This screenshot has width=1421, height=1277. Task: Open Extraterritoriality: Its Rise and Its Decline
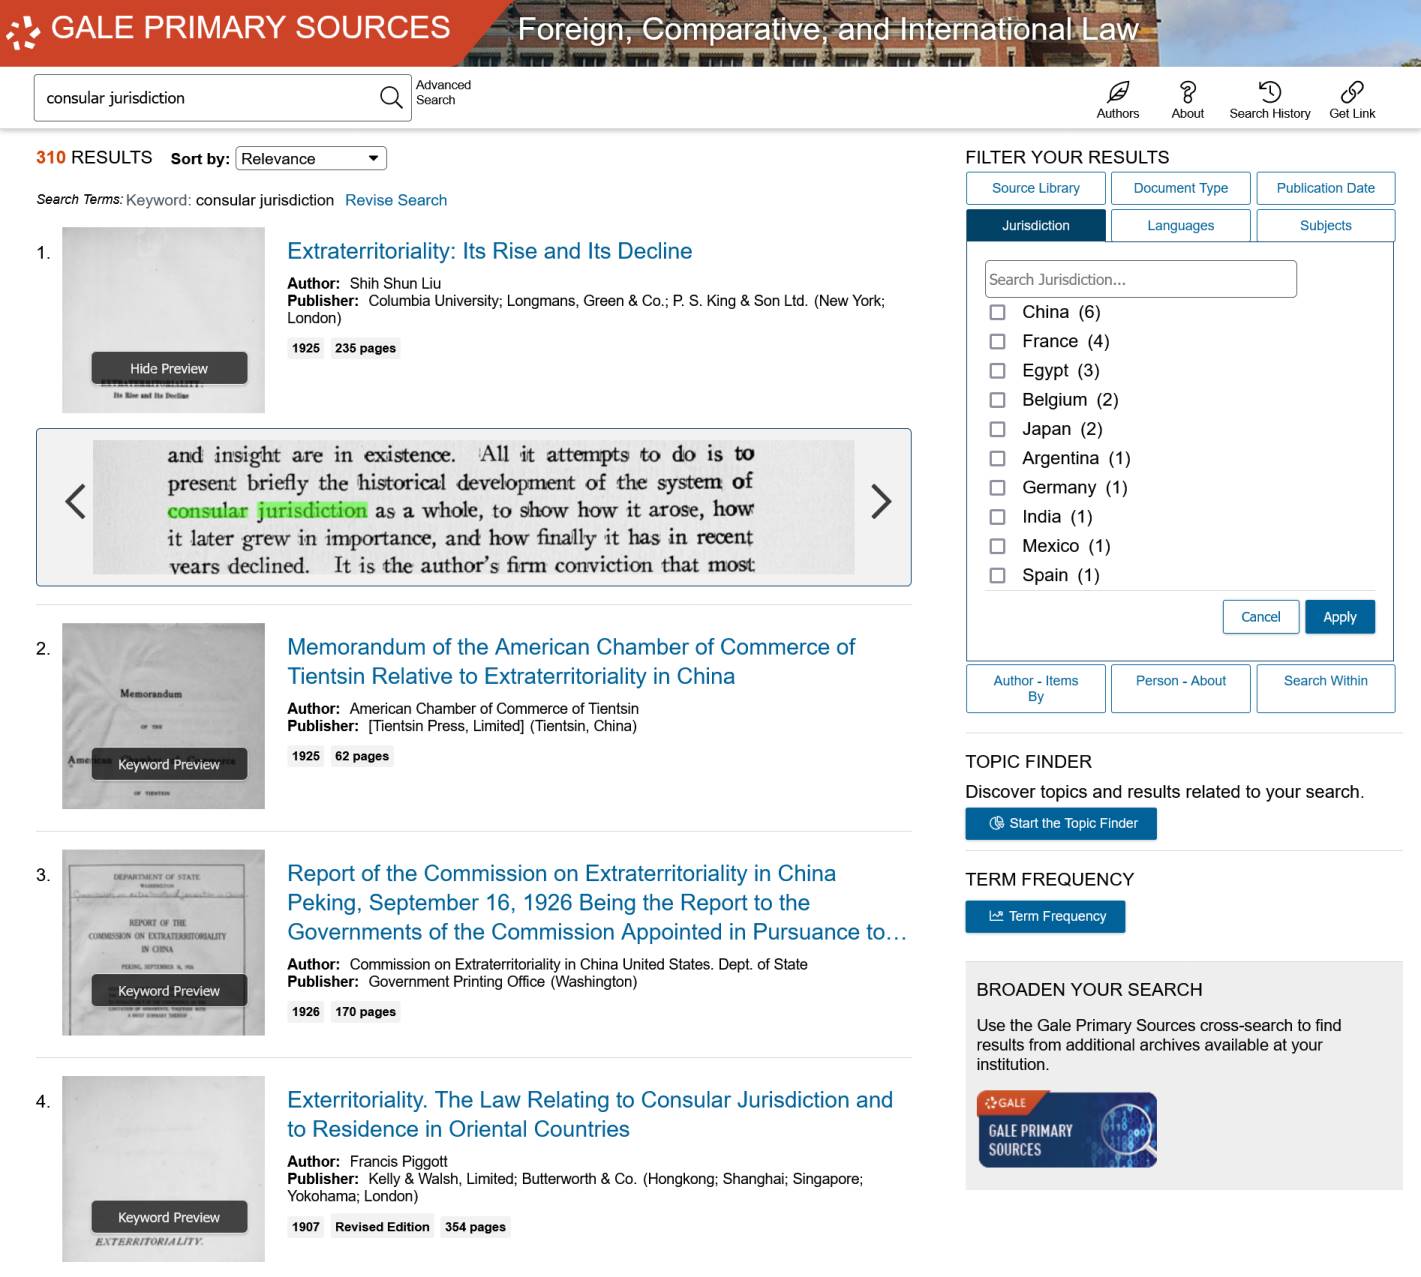click(x=490, y=251)
